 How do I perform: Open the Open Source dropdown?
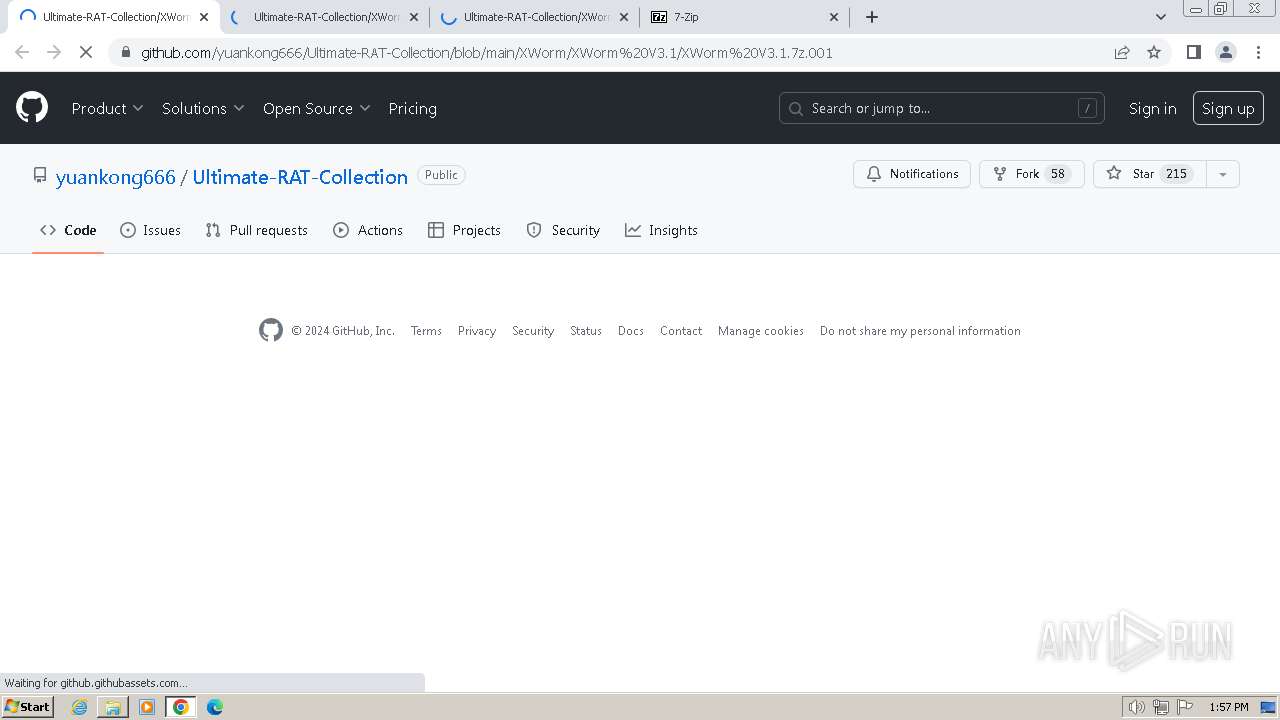tap(316, 108)
